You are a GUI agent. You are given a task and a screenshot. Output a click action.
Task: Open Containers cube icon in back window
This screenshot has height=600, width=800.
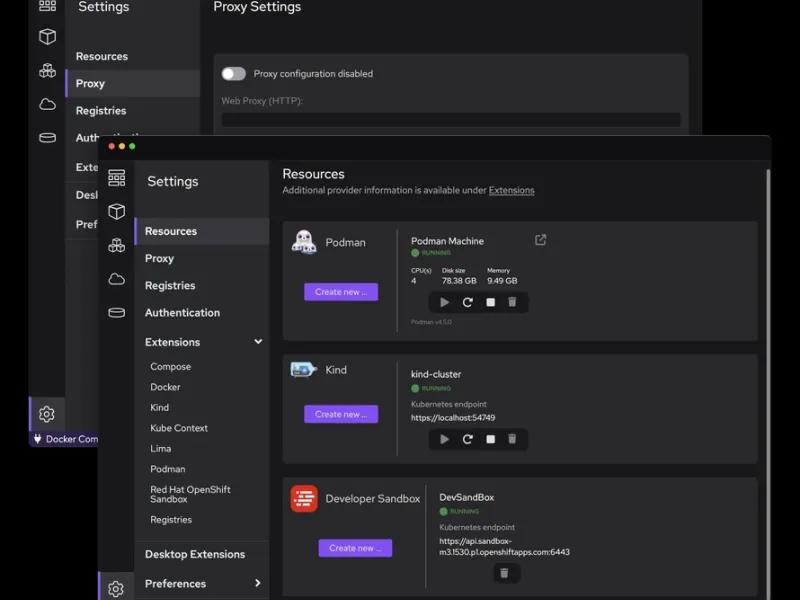coord(47,36)
